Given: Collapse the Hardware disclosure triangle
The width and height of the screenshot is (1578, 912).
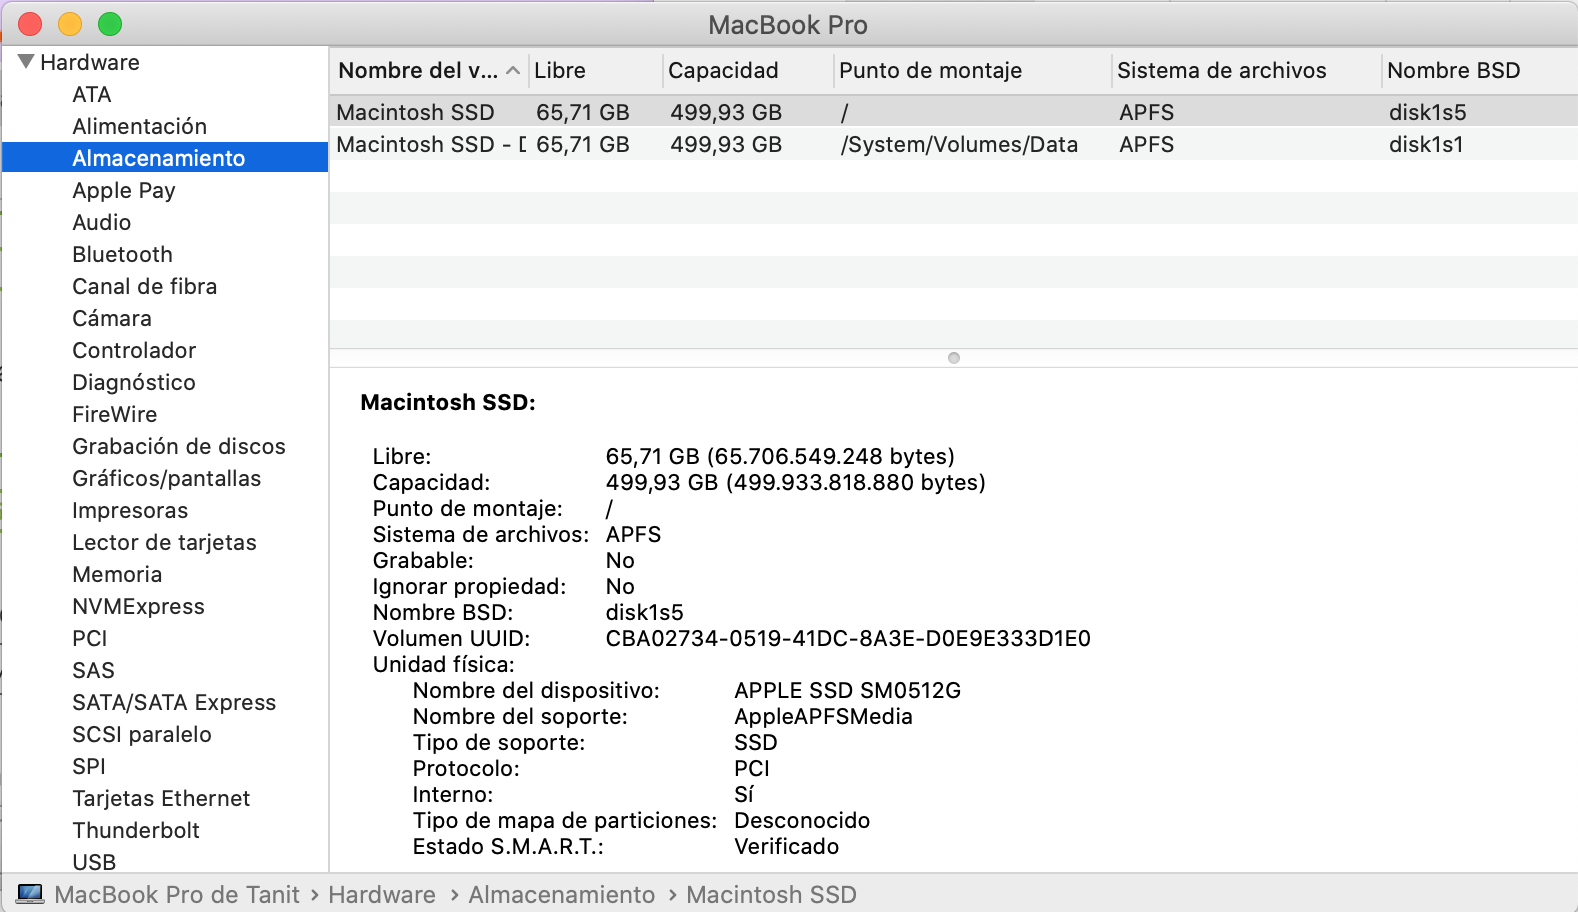Looking at the screenshot, I should tap(26, 62).
